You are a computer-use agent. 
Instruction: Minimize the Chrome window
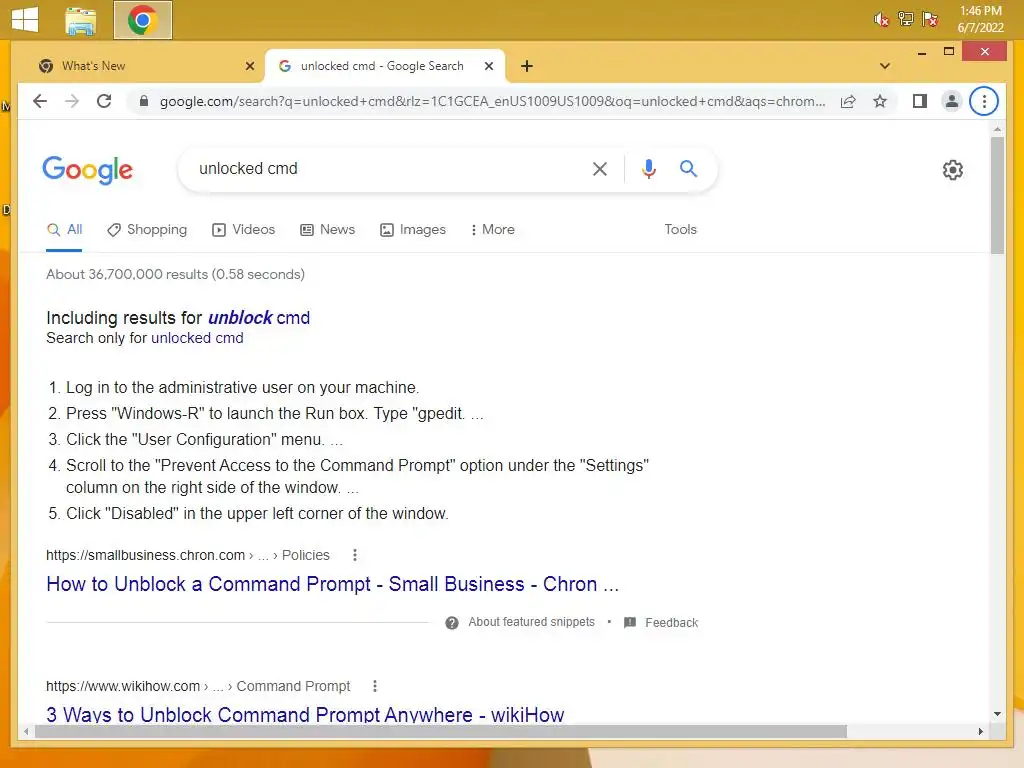[921, 52]
